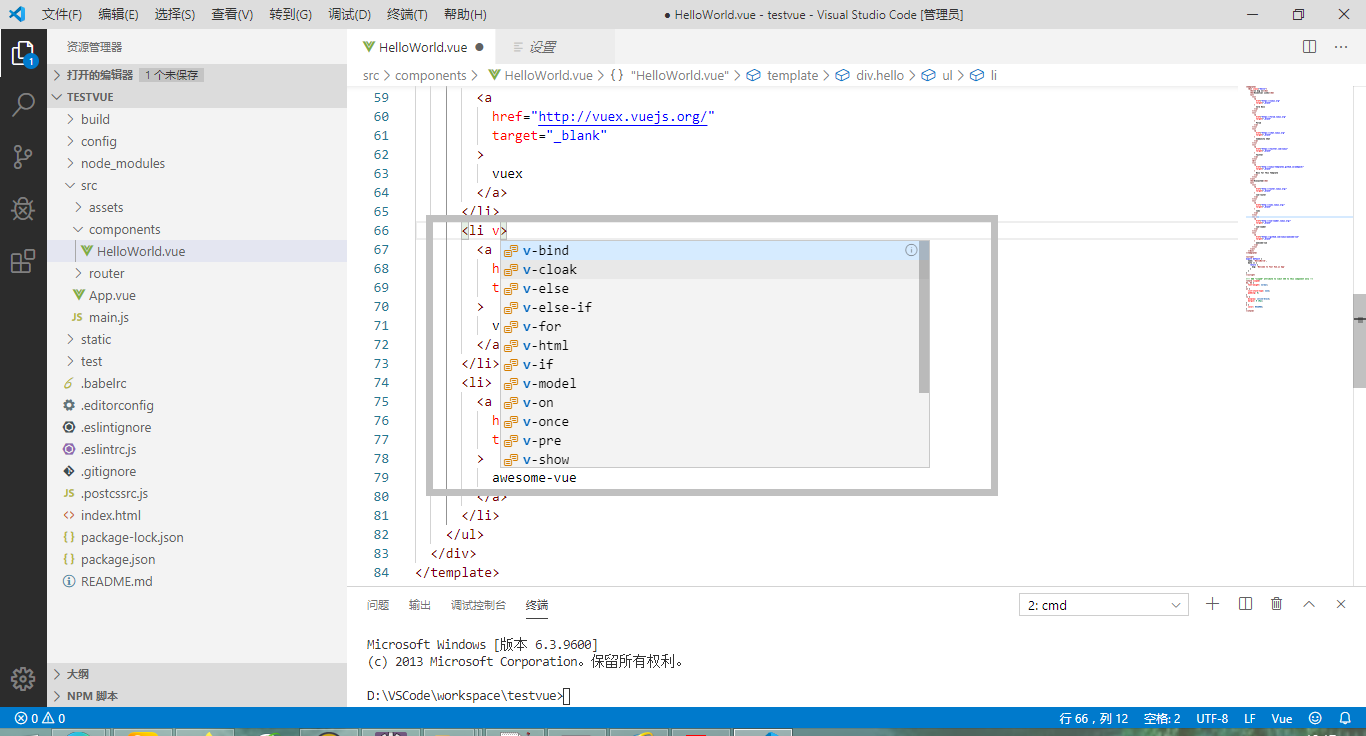This screenshot has height=736, width=1366.
Task: Open notifications bell in status bar
Action: [1343, 718]
